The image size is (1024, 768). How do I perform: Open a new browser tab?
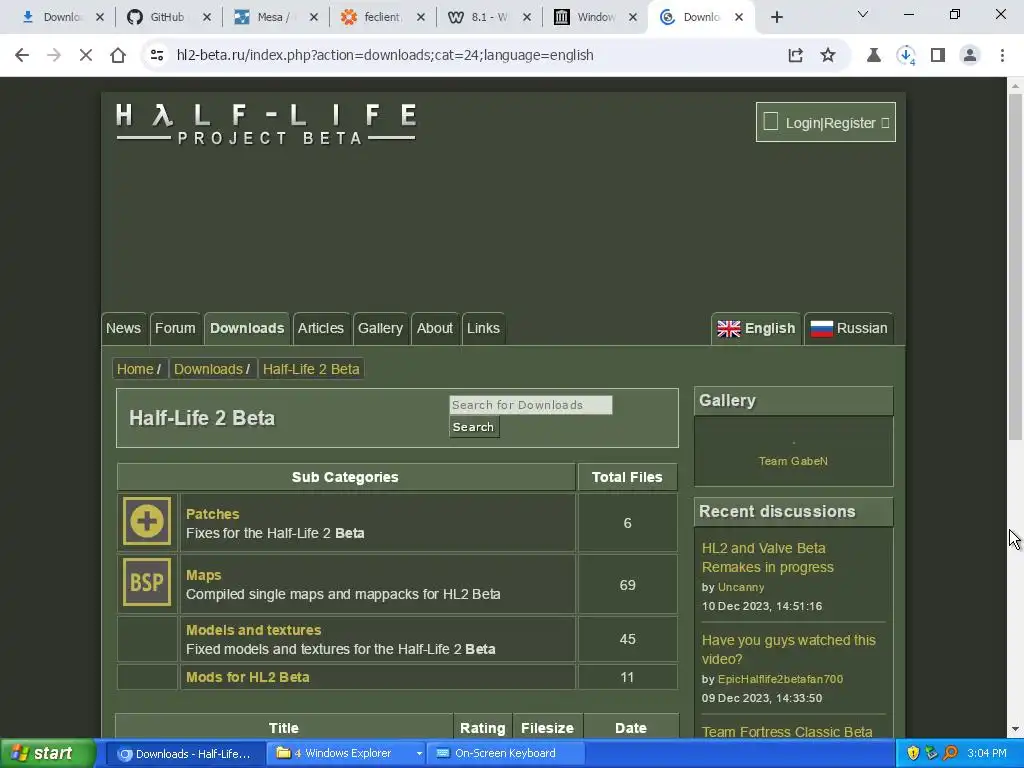[776, 18]
